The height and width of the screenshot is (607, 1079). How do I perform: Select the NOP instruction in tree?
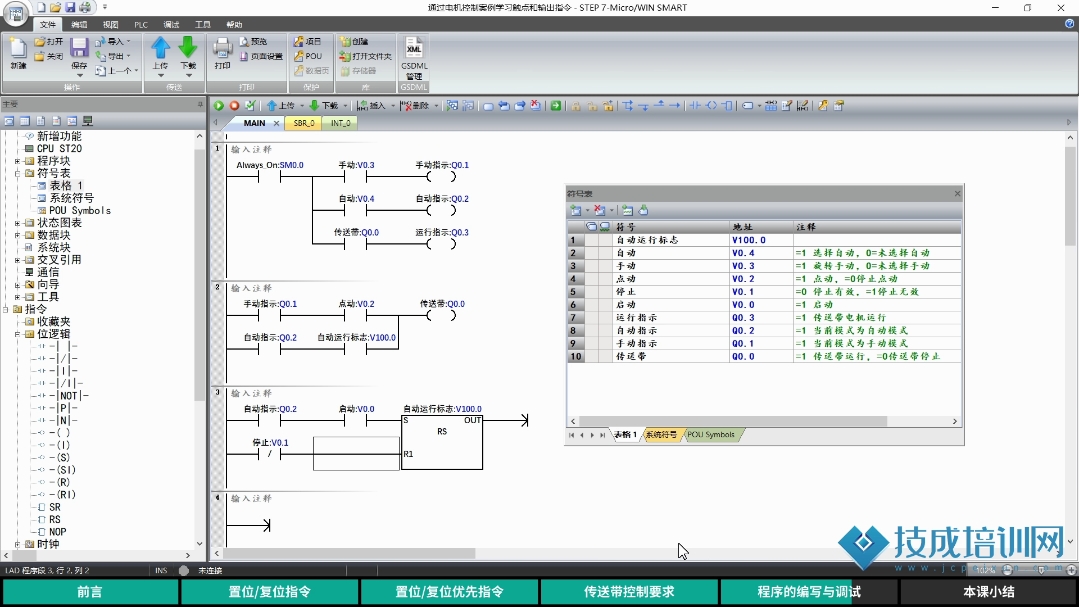click(x=58, y=532)
